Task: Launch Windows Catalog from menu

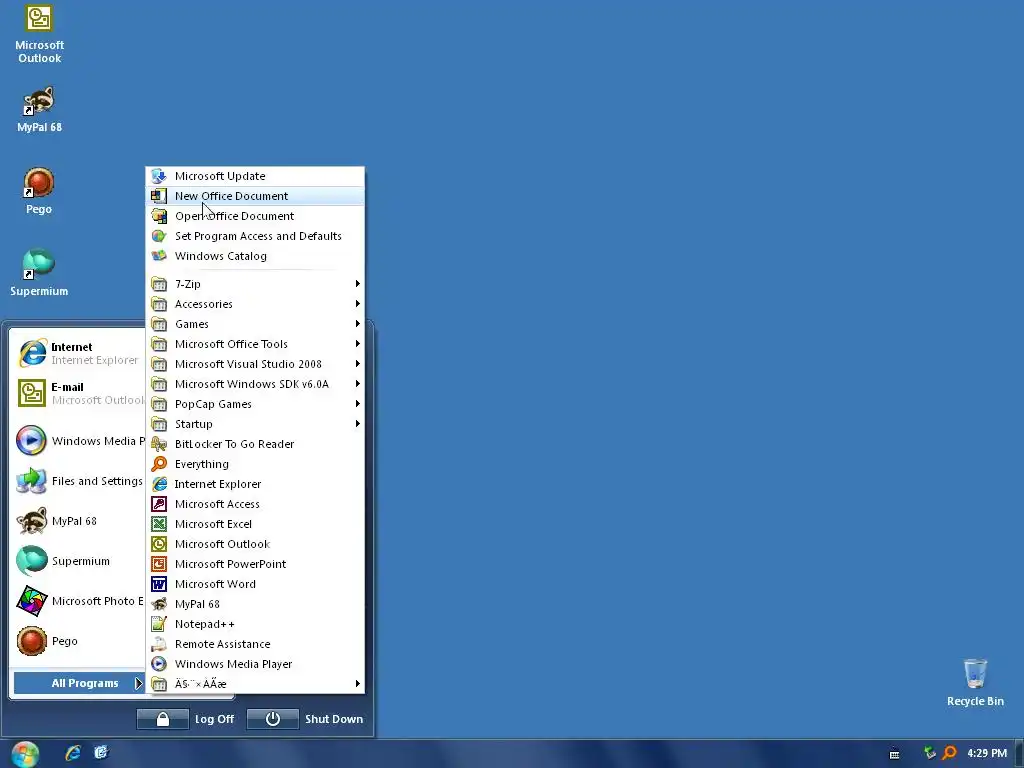Action: coord(255,256)
